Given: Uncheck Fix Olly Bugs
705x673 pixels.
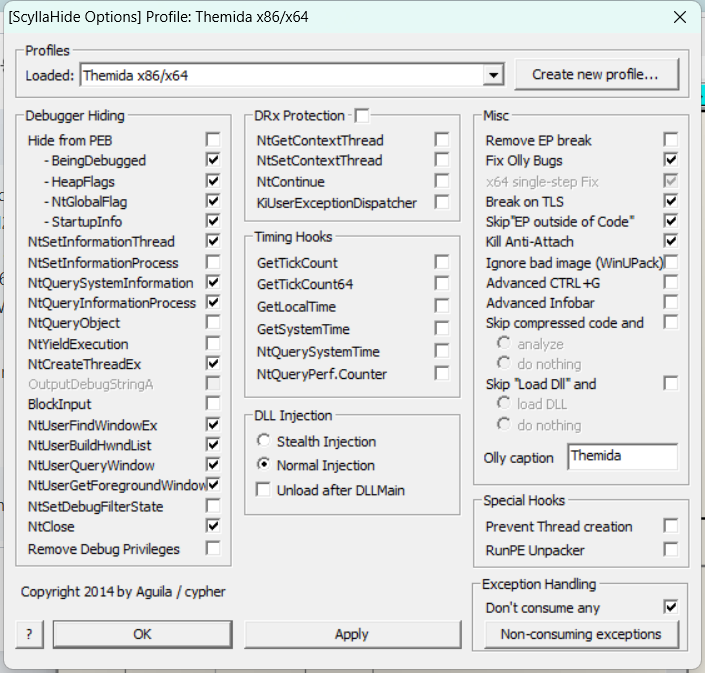Looking at the screenshot, I should click(671, 160).
